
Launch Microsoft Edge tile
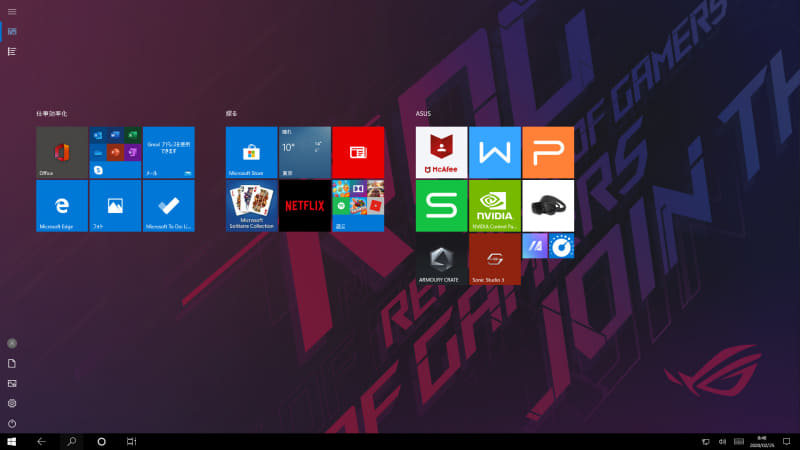coord(62,206)
